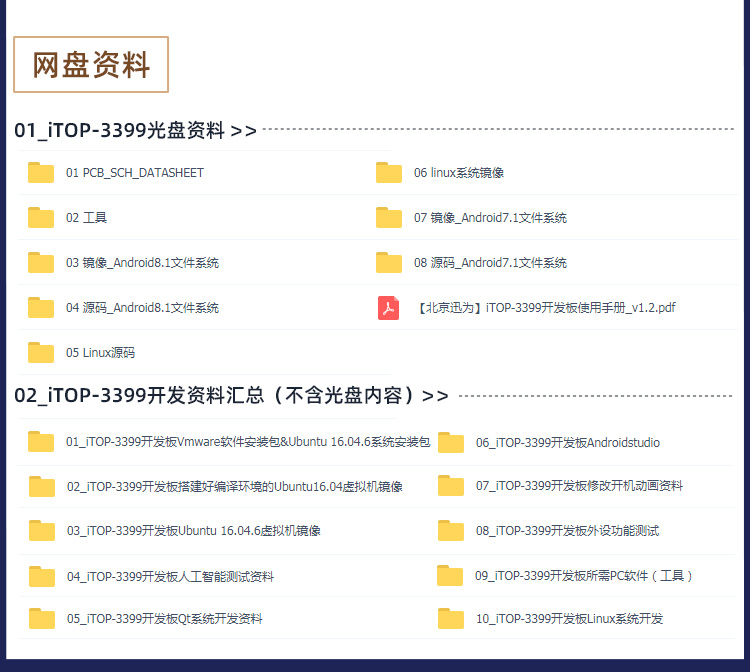This screenshot has width=750, height=672.
Task: Open folder icon for 06_iTOP-3399开发板Androidstudio
Action: tap(451, 442)
